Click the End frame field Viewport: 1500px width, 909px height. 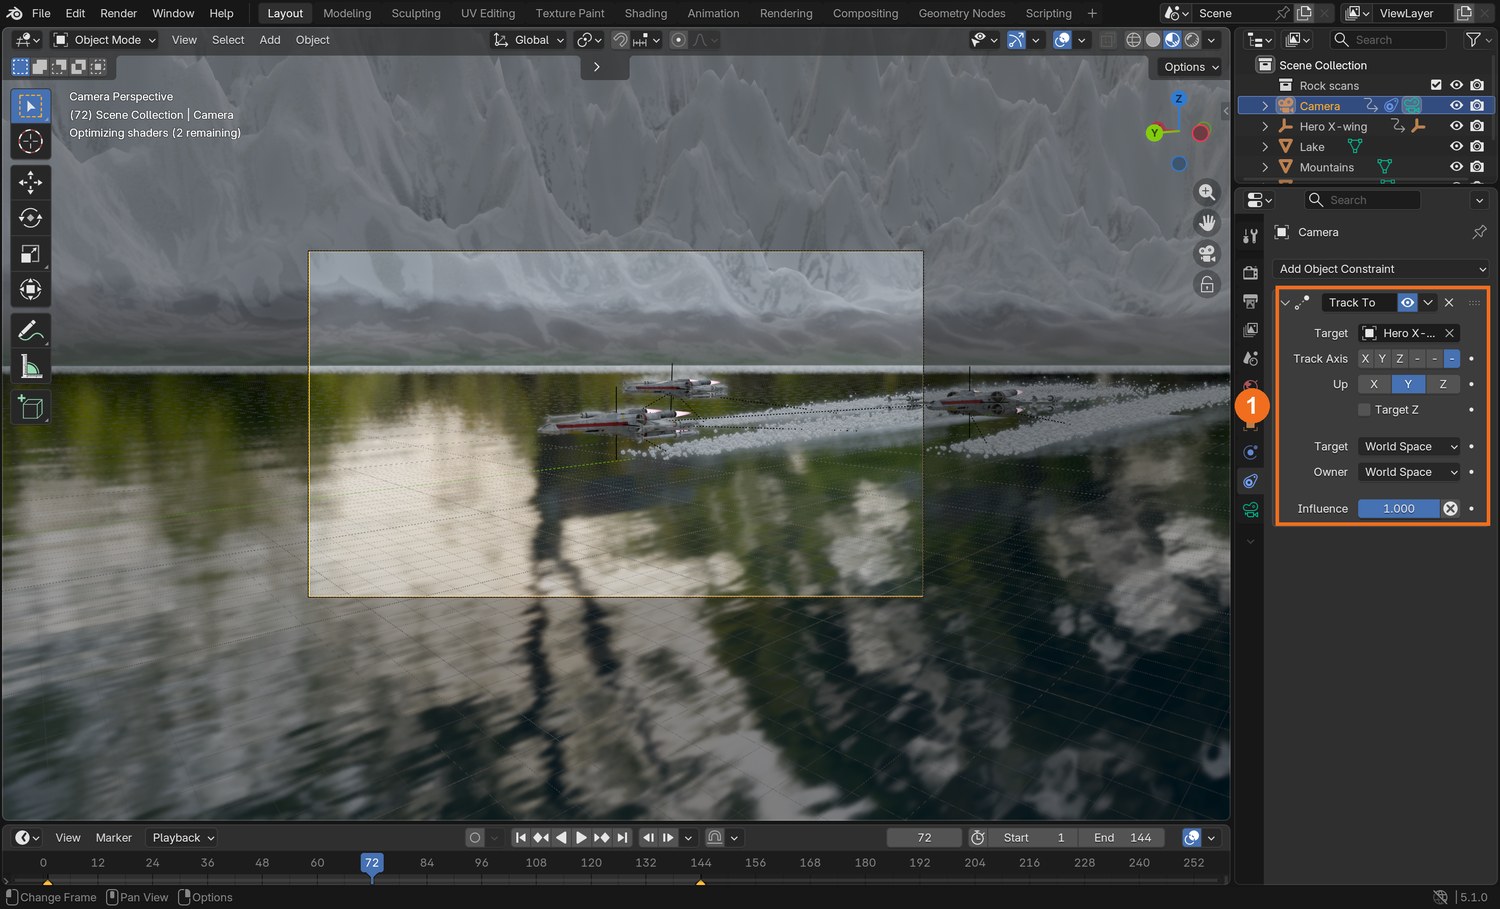pyautogui.click(x=1123, y=838)
